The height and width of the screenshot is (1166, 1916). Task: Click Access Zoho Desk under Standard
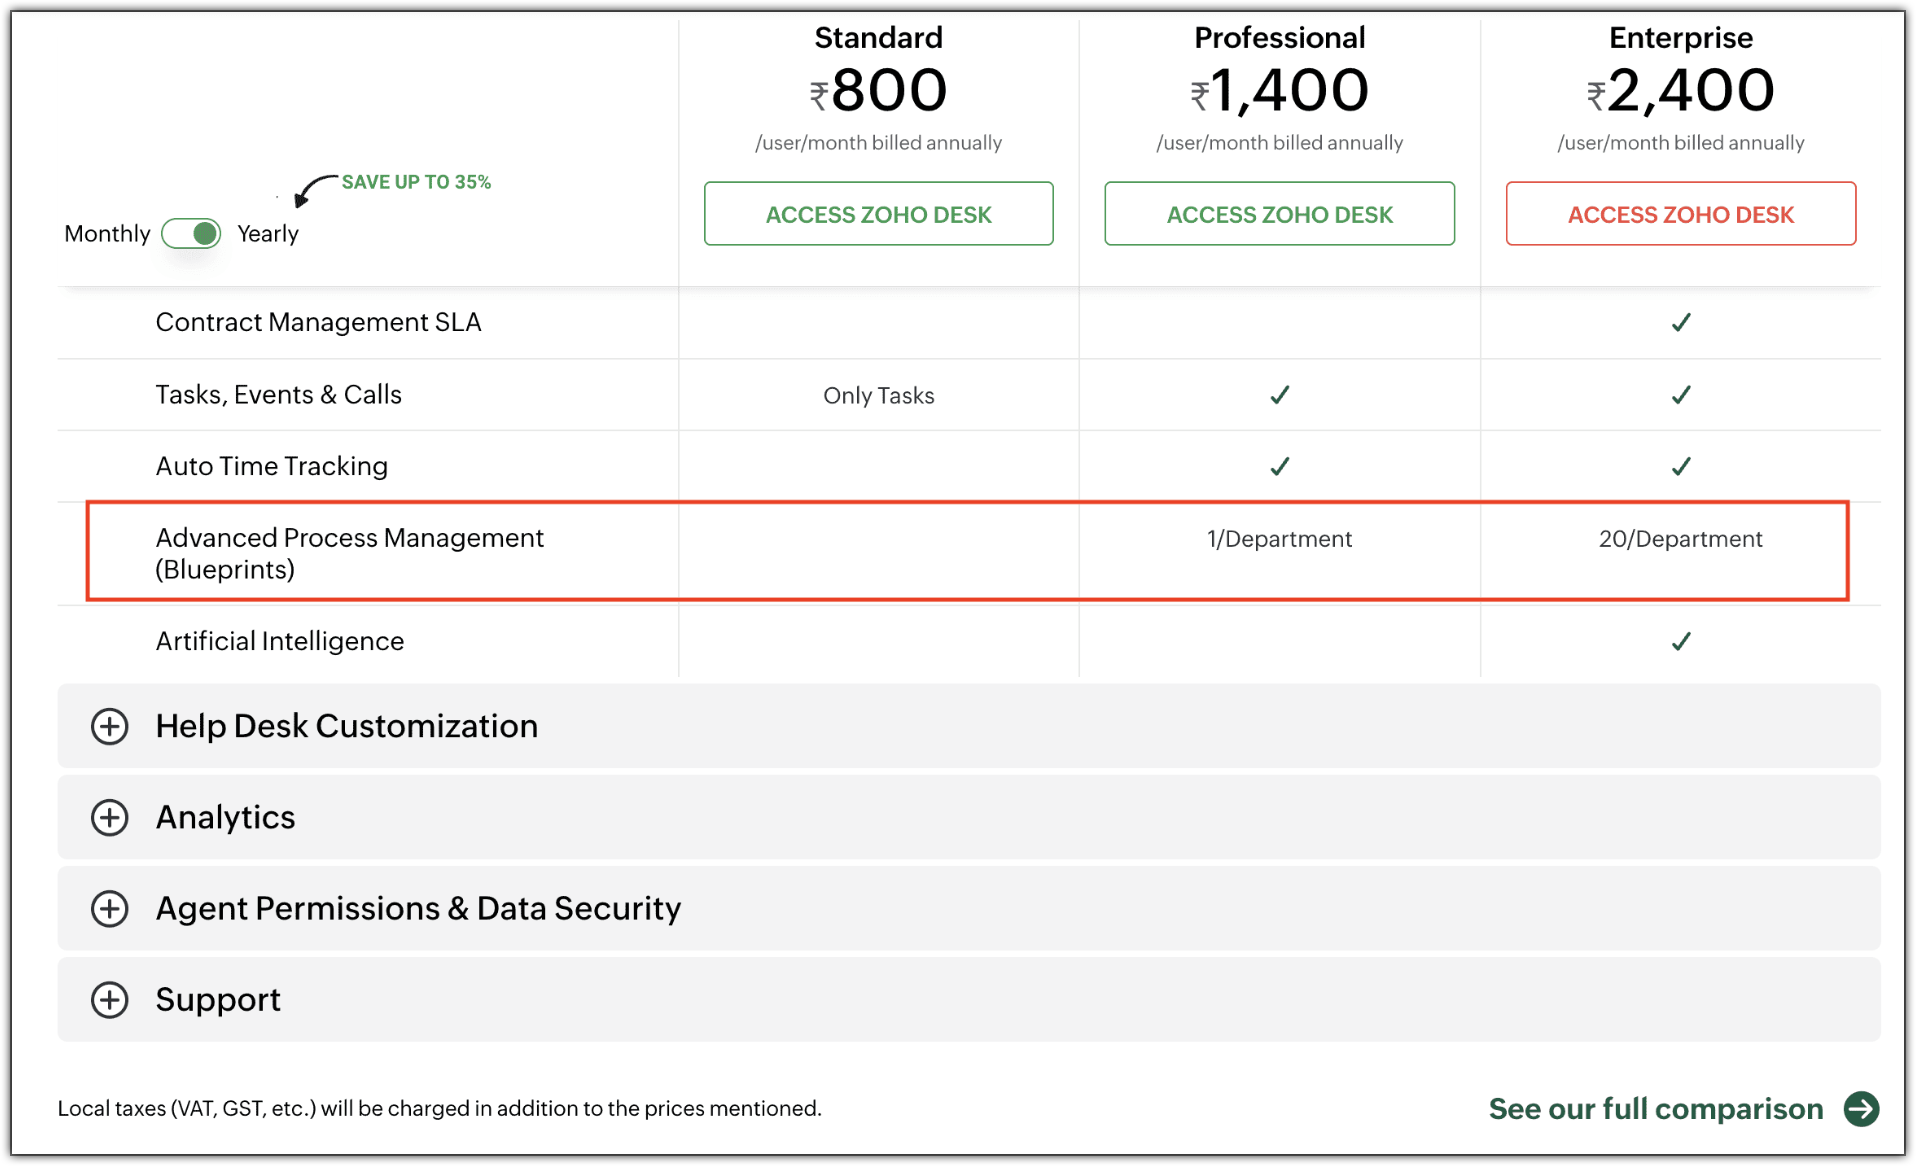coord(878,214)
